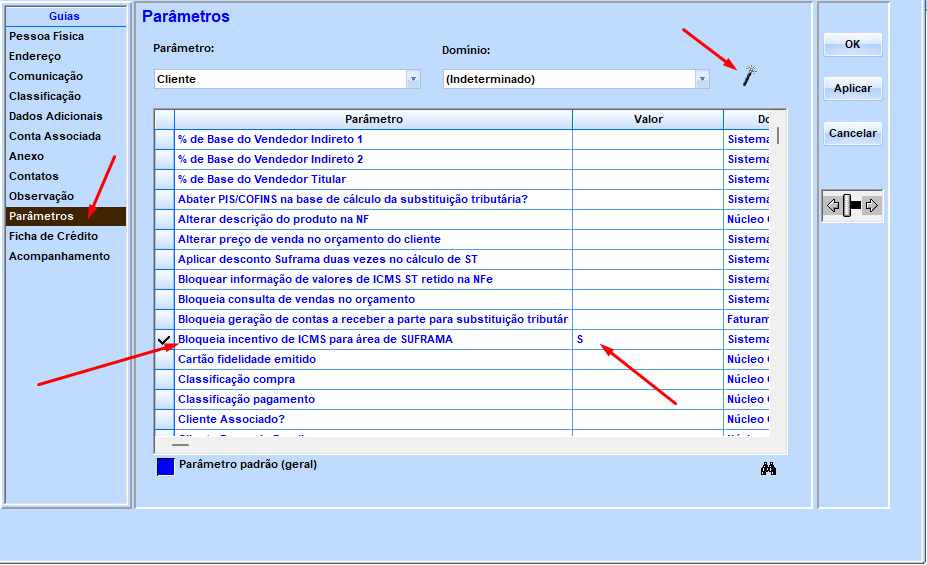Toggle row marker for Alterar descrição do produto na NF

(164, 220)
